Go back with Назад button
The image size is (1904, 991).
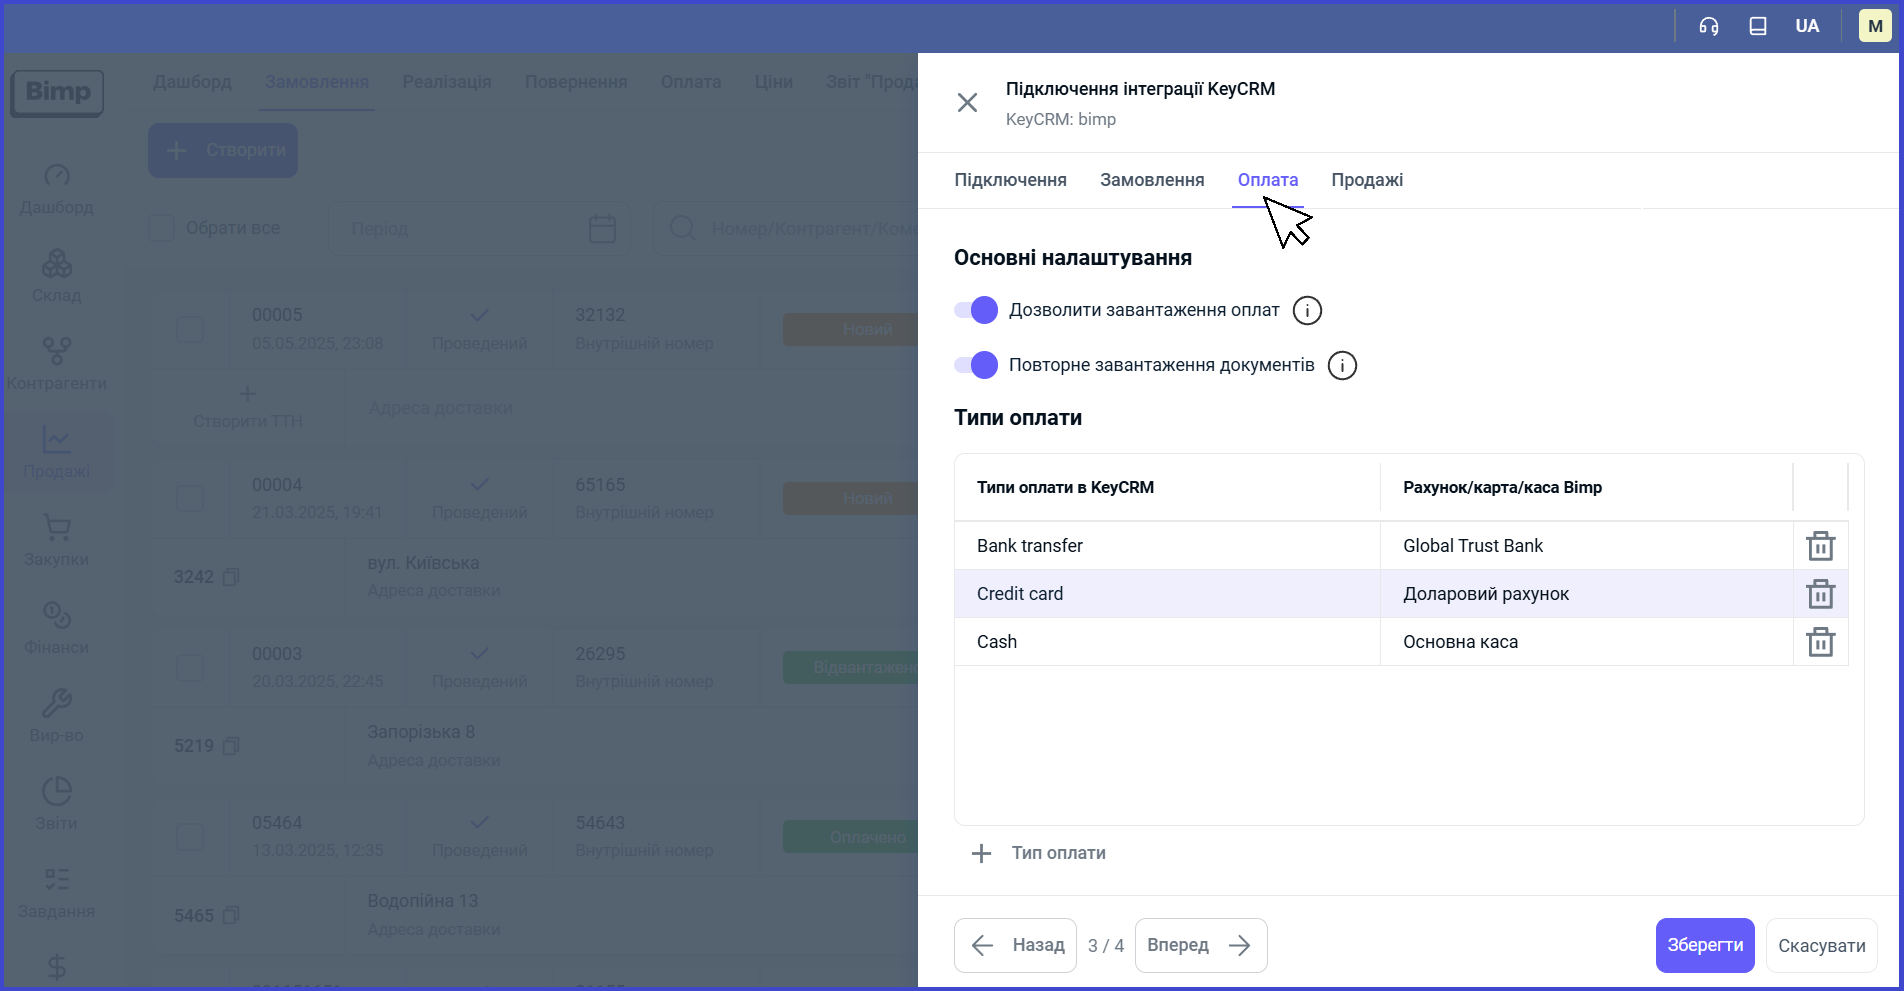pos(1015,945)
